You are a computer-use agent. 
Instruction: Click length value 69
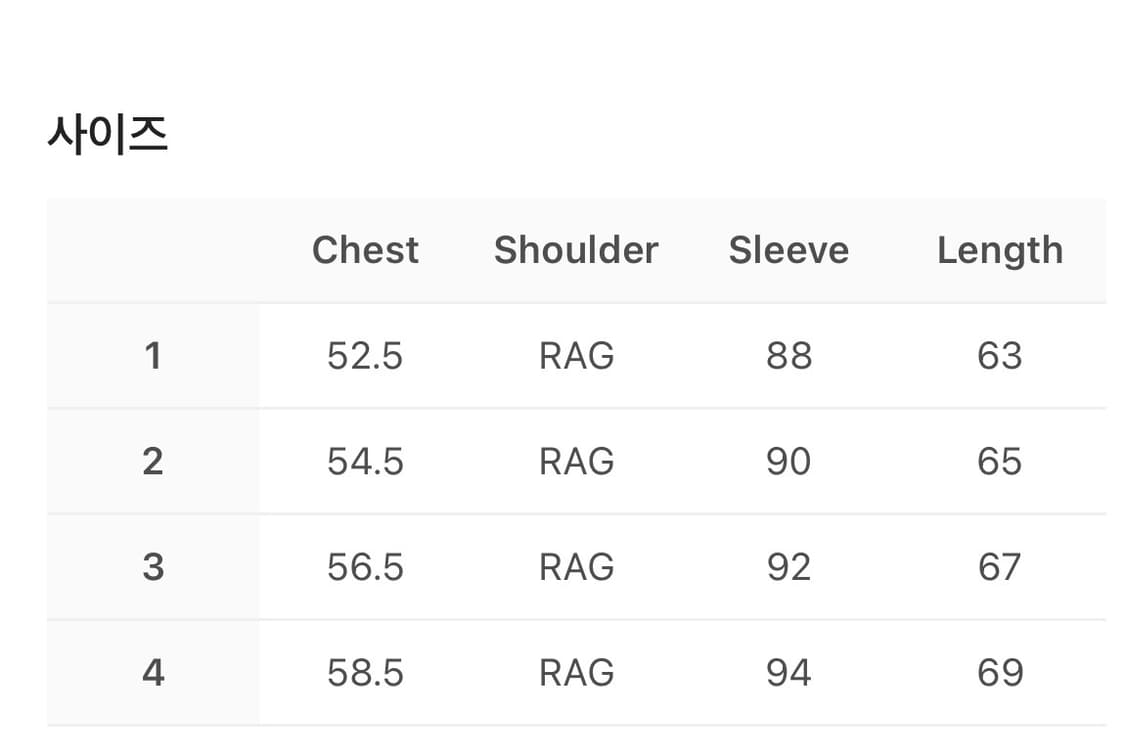coord(999,673)
